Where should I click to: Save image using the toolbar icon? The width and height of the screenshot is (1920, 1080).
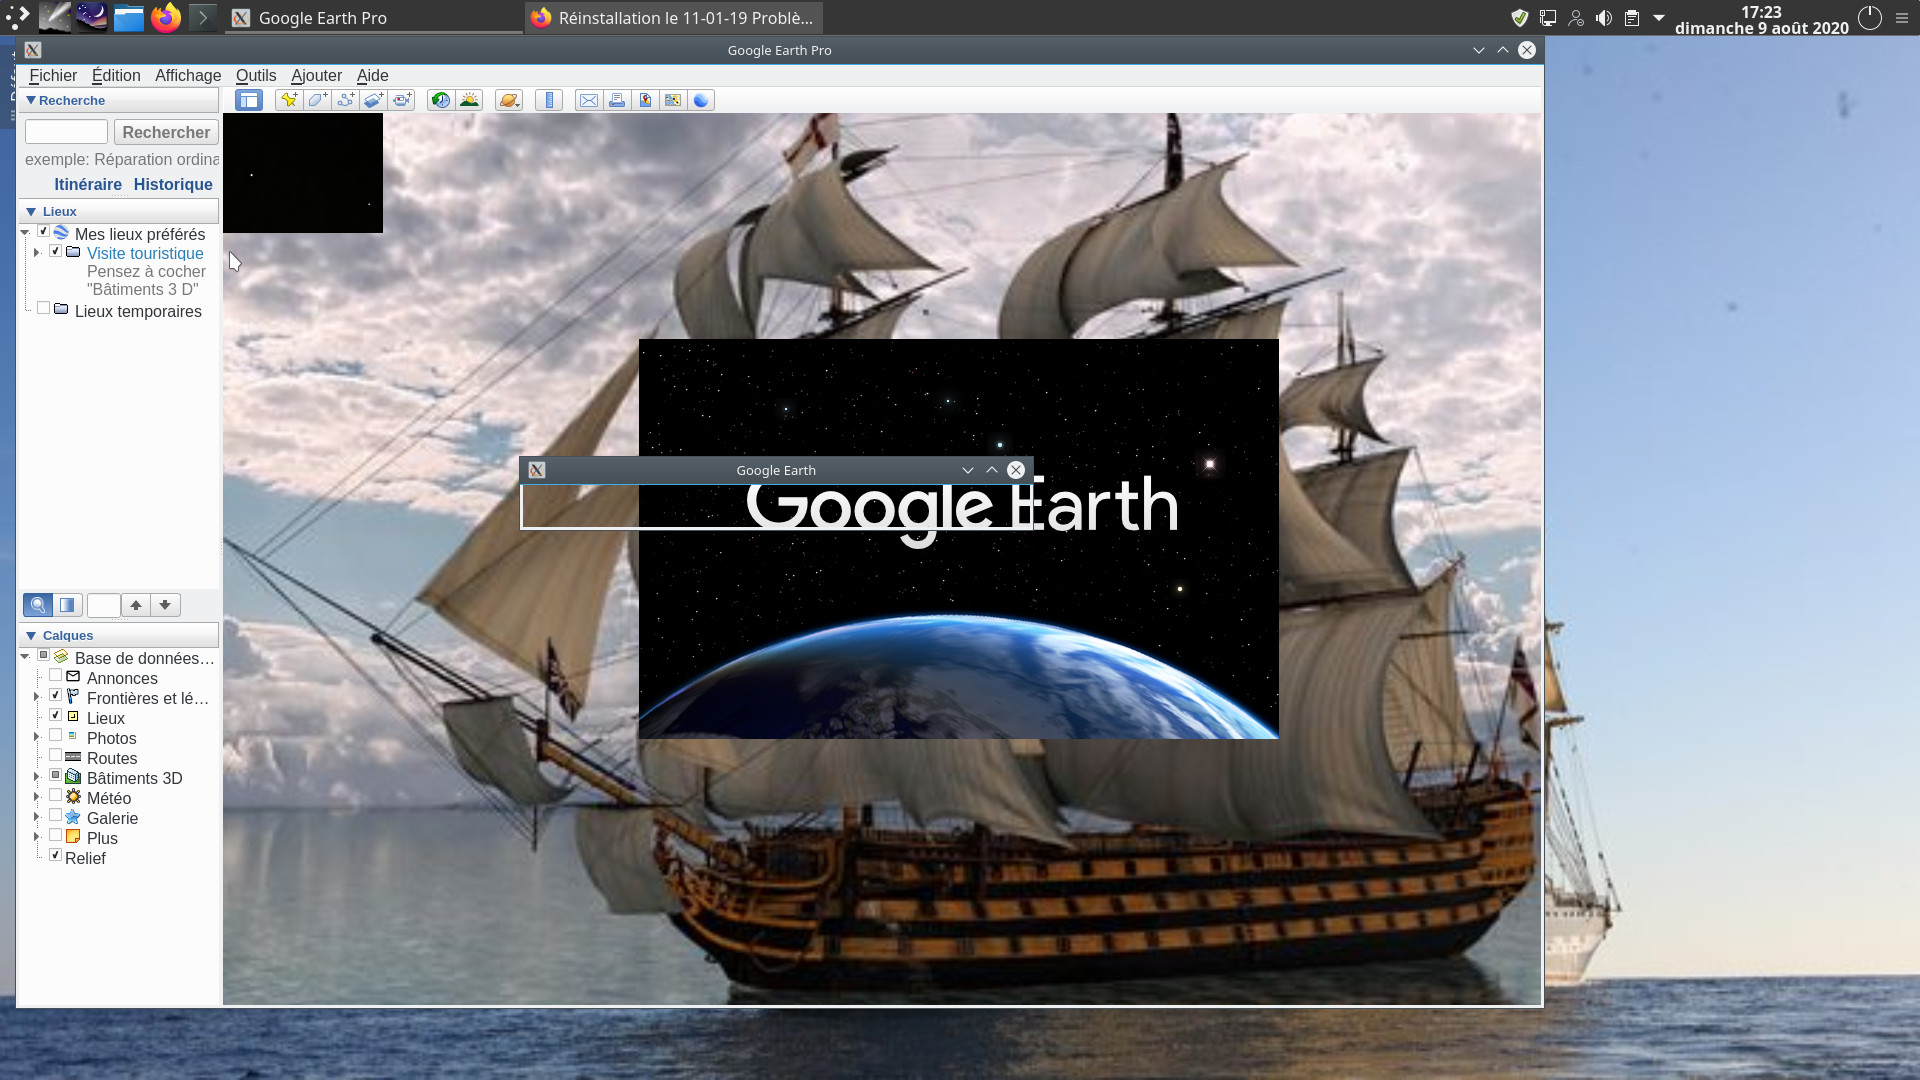click(x=645, y=100)
